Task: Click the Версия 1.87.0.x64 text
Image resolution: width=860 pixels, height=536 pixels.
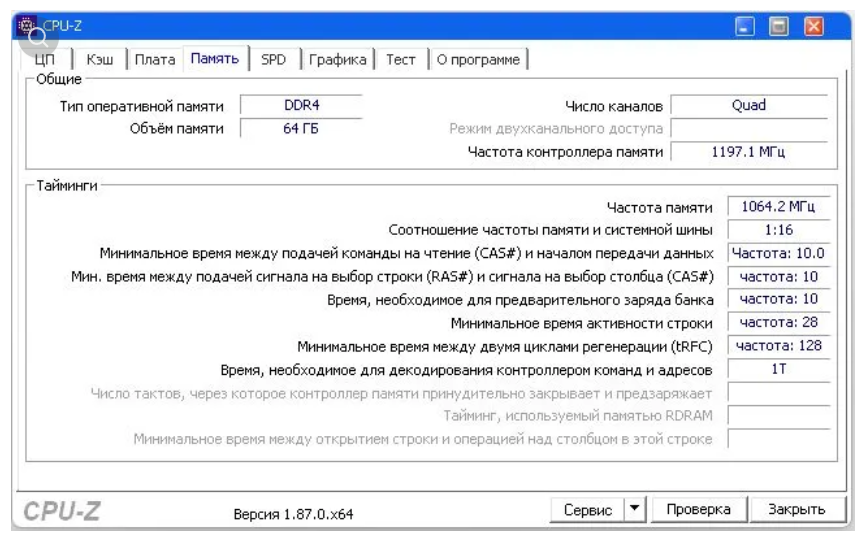Action: point(293,514)
